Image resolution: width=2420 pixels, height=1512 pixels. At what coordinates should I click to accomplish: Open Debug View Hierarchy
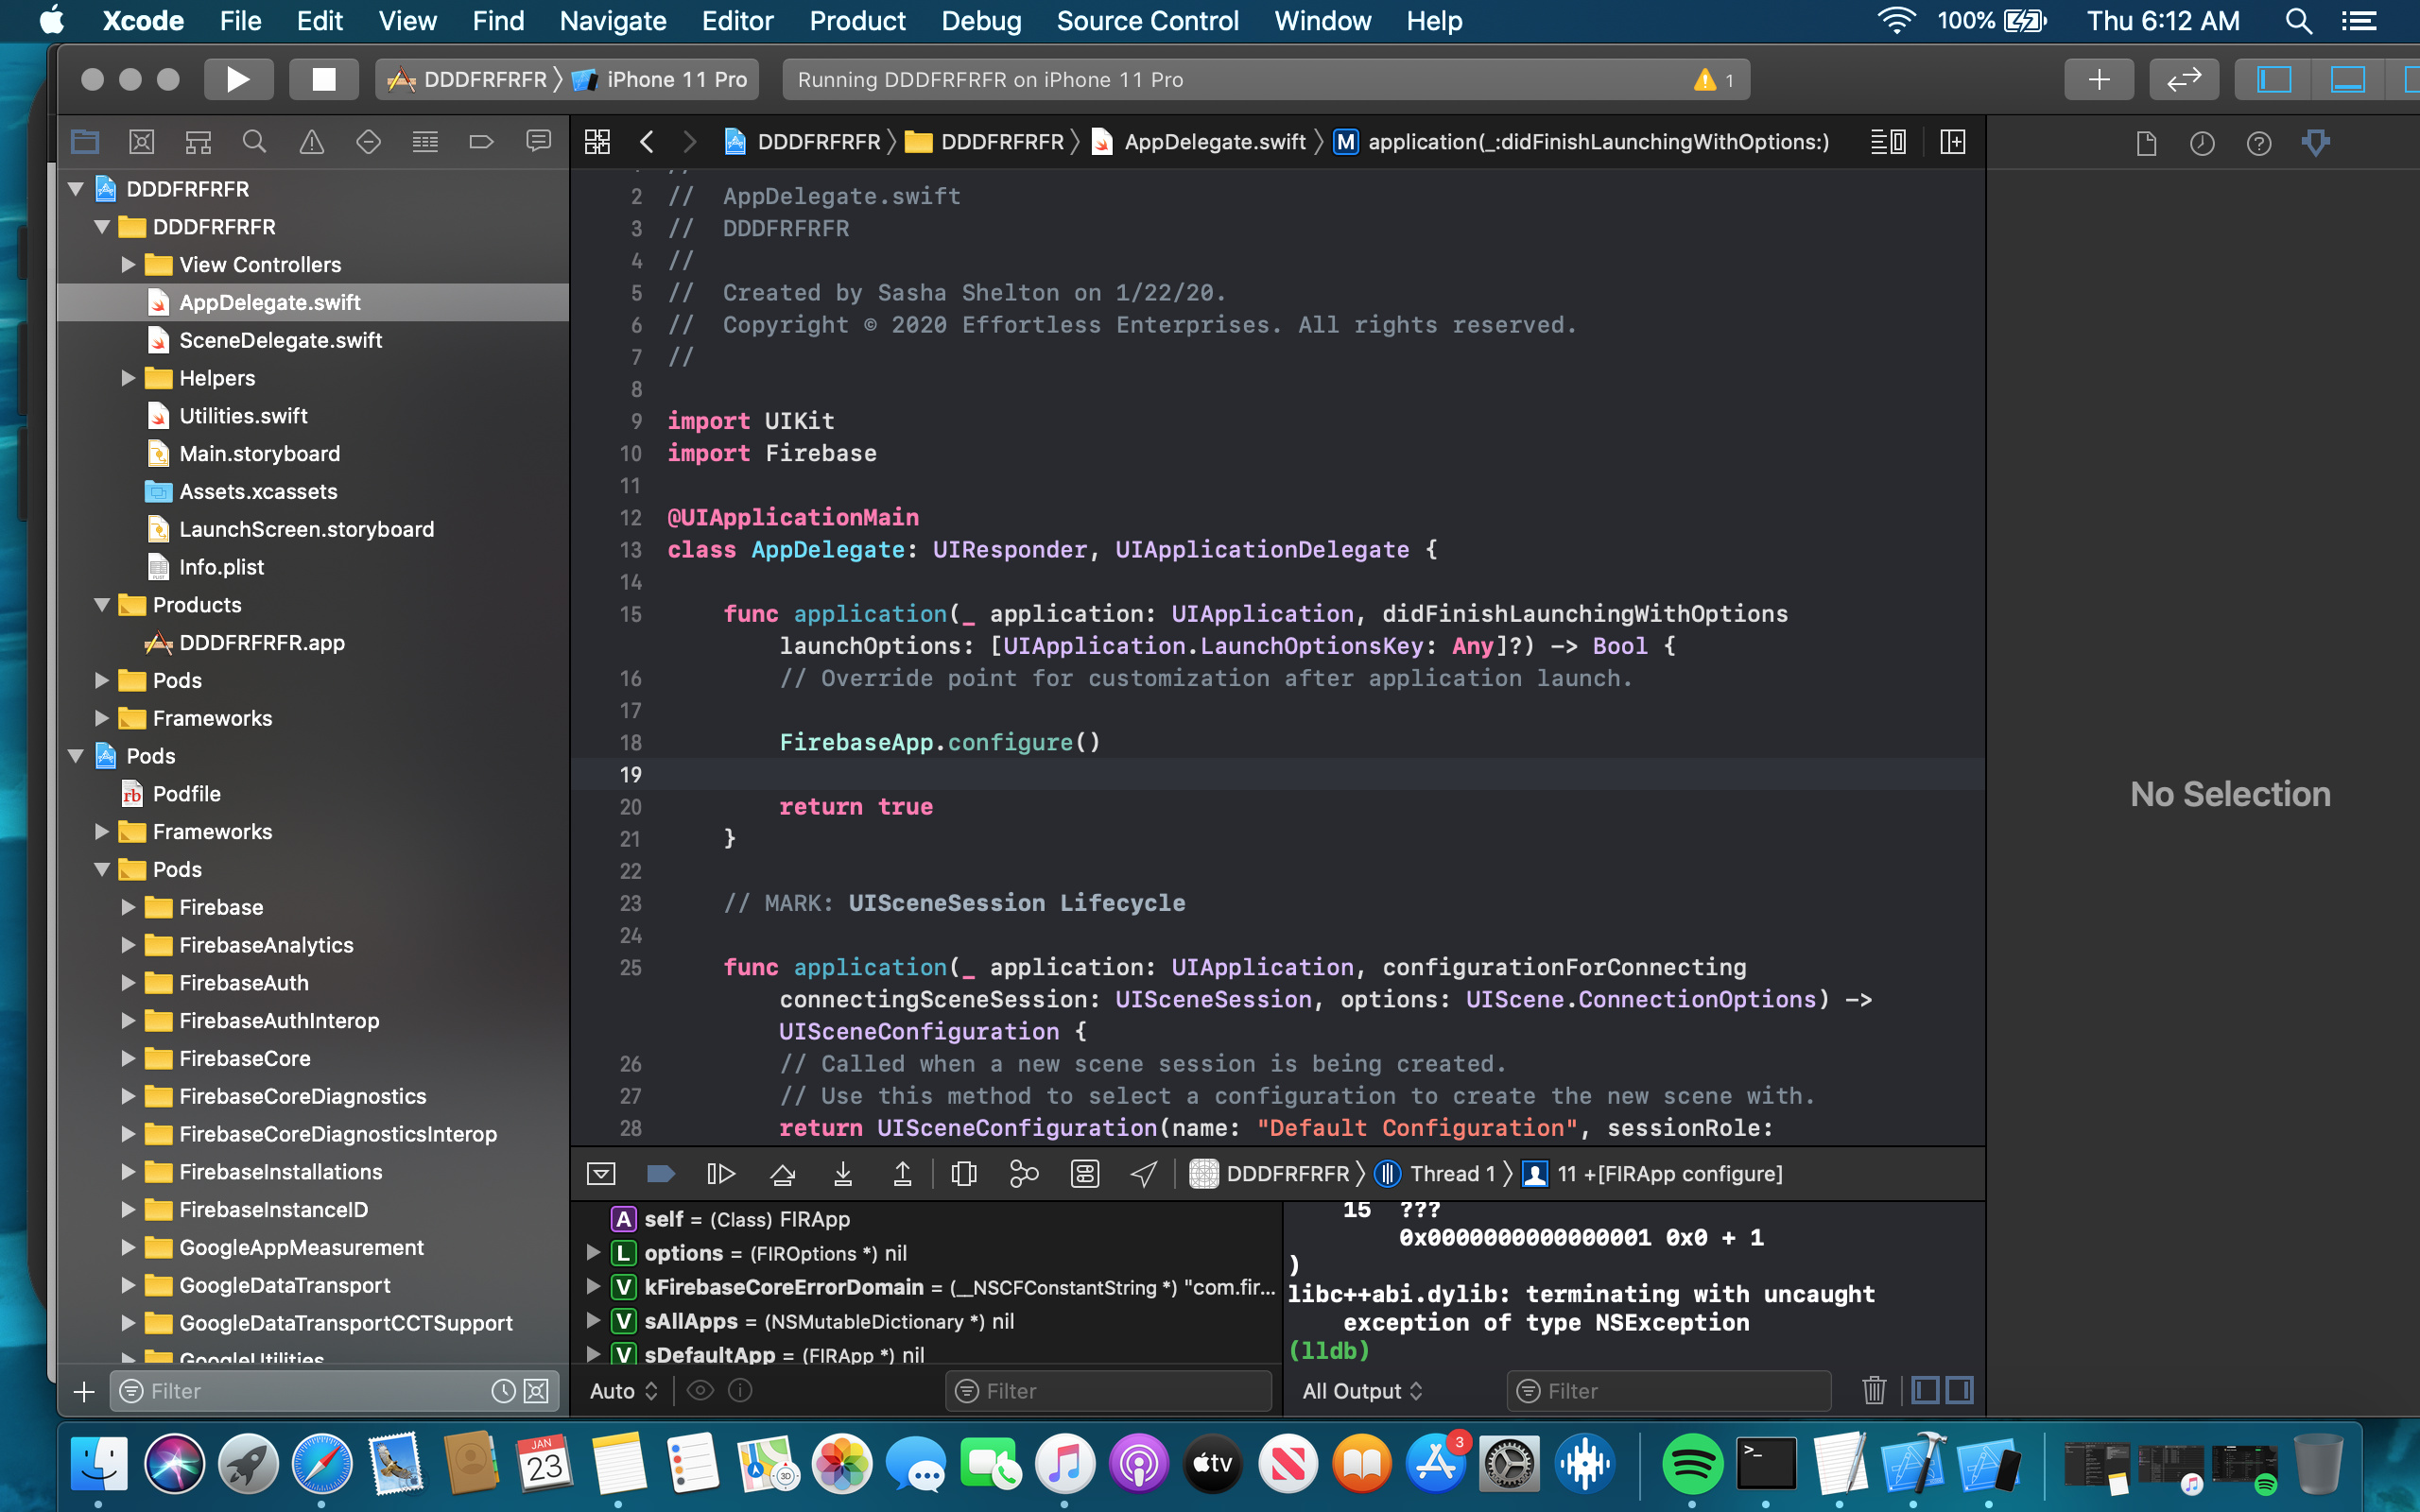pos(964,1173)
